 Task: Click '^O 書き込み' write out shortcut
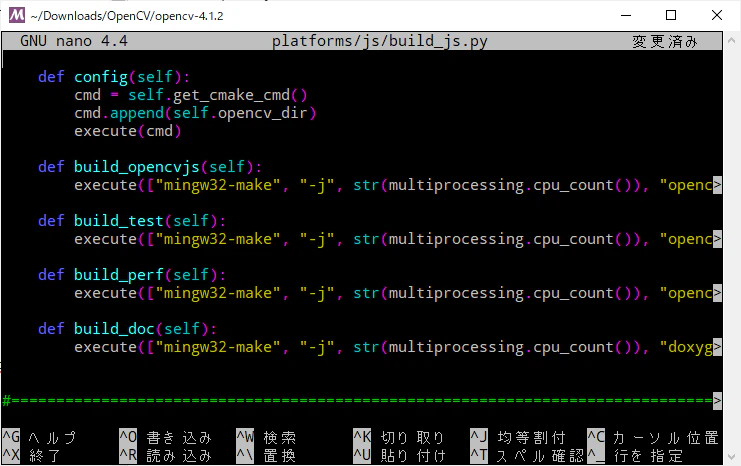pyautogui.click(x=165, y=438)
